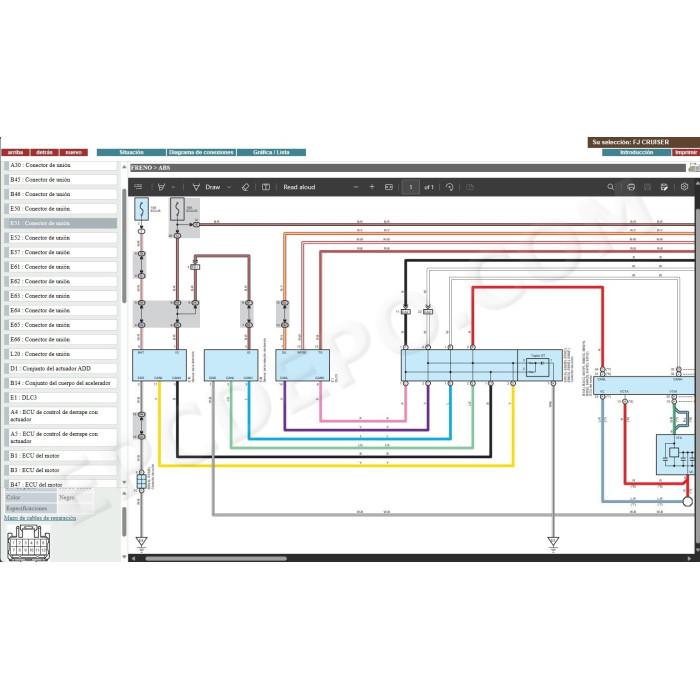Select E1 : DLC3 entry
This screenshot has height=700, width=700.
[62, 397]
